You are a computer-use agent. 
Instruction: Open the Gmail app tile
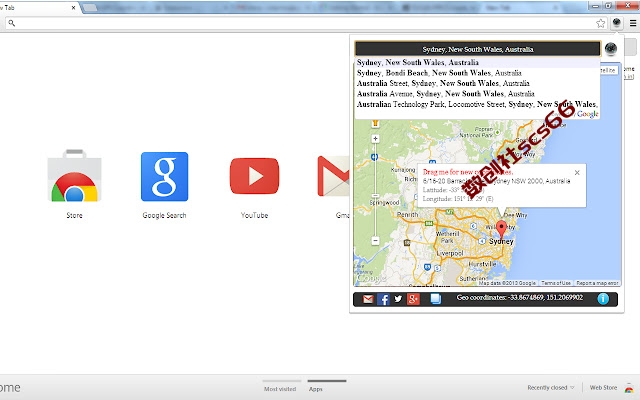click(333, 176)
